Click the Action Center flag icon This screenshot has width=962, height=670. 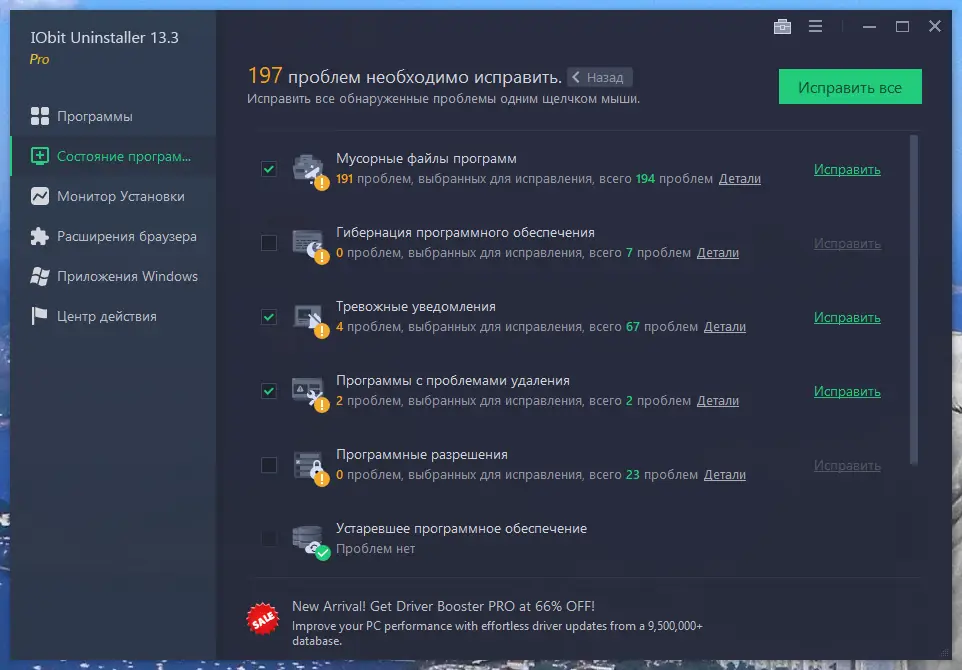pyautogui.click(x=39, y=316)
